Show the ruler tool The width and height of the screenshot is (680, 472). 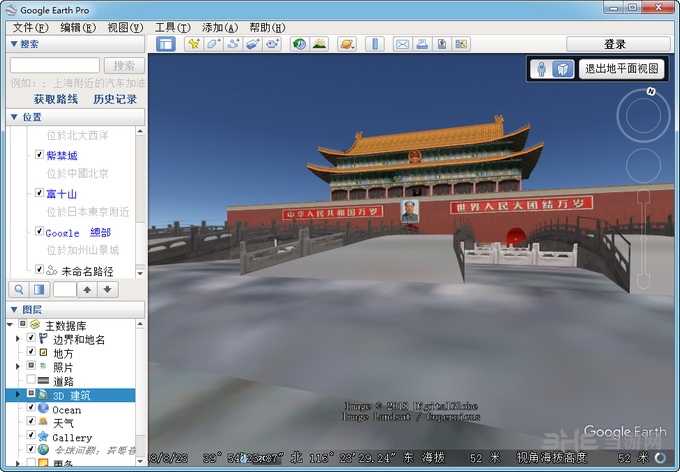click(375, 44)
